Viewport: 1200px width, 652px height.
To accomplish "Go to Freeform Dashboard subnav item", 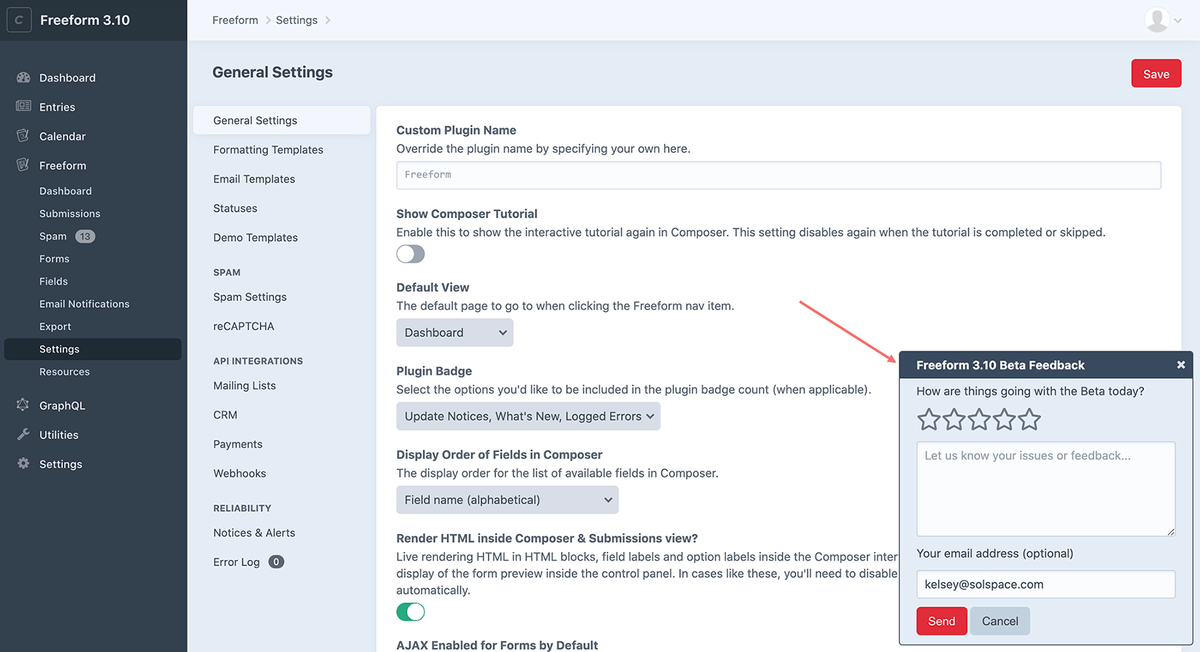I will (66, 191).
